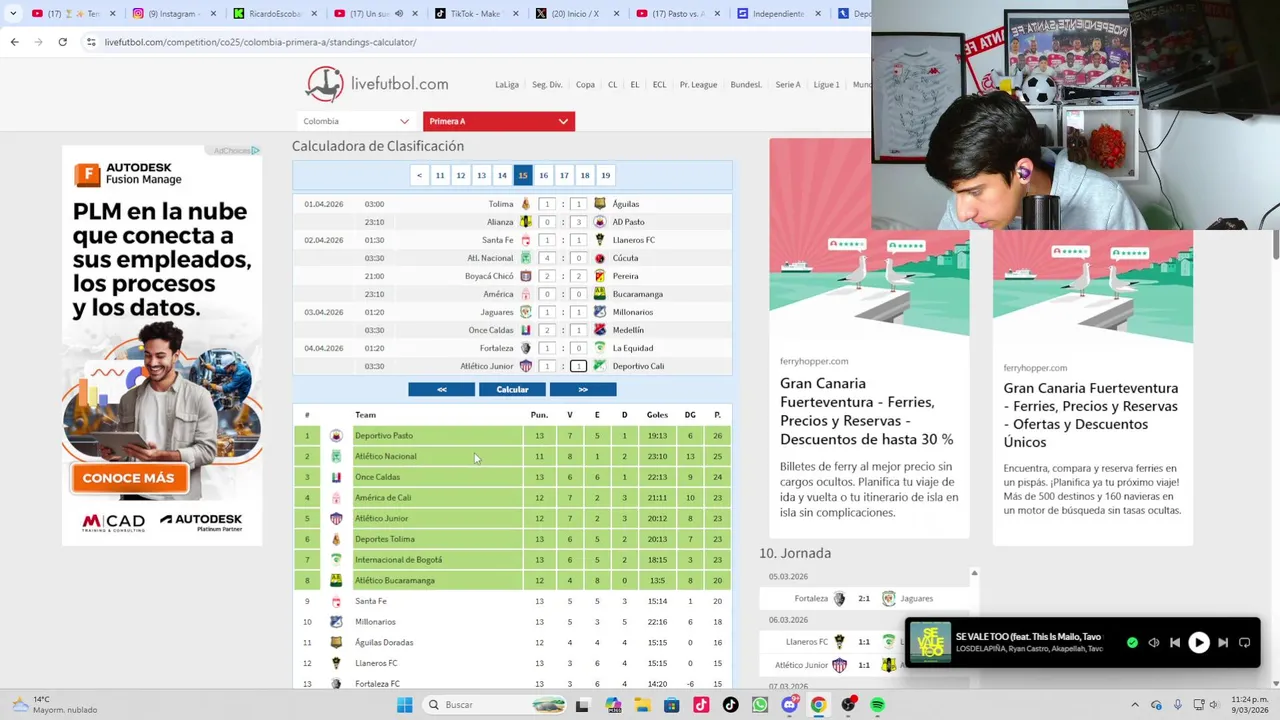Click the '>>' next round button
This screenshot has height=720, width=1280.
tap(583, 389)
